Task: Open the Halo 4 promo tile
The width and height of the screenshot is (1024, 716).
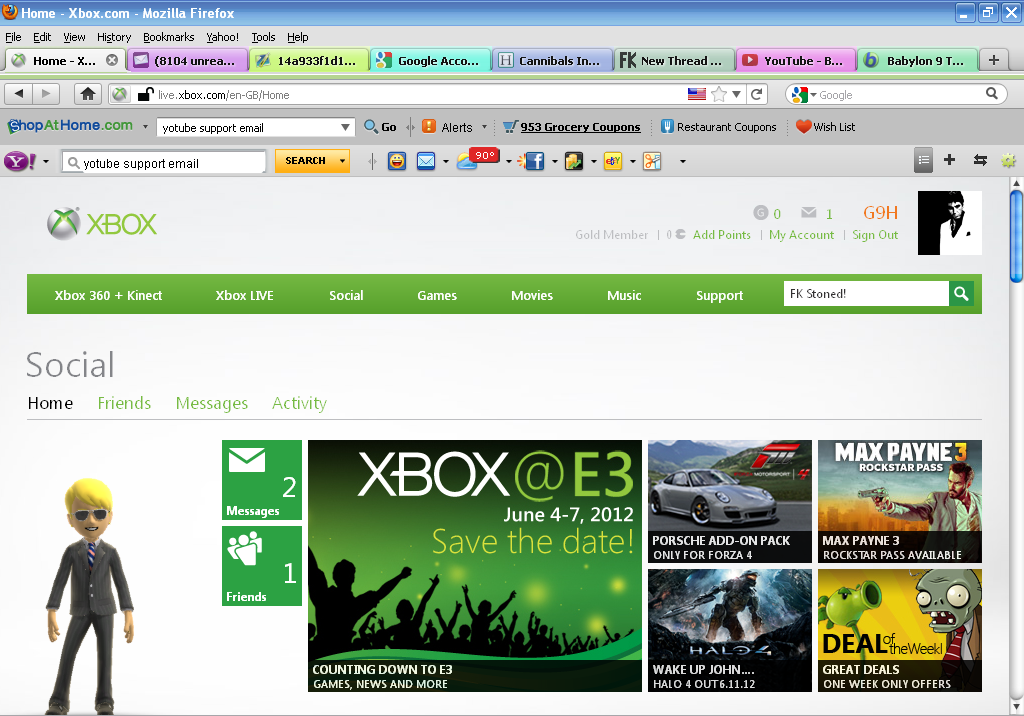Action: [729, 630]
